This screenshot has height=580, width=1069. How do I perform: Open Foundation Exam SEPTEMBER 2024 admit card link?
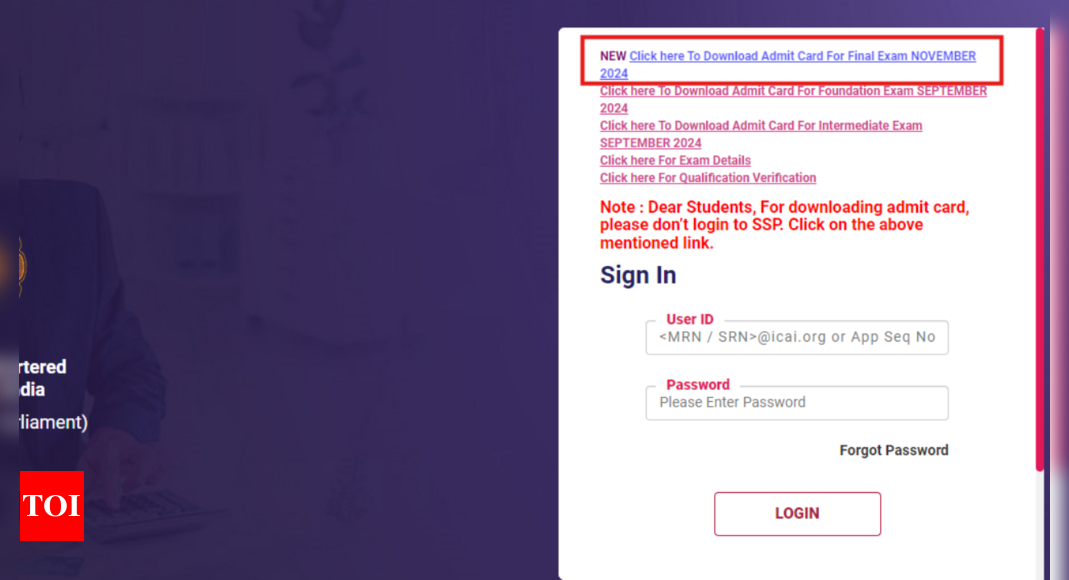[793, 99]
